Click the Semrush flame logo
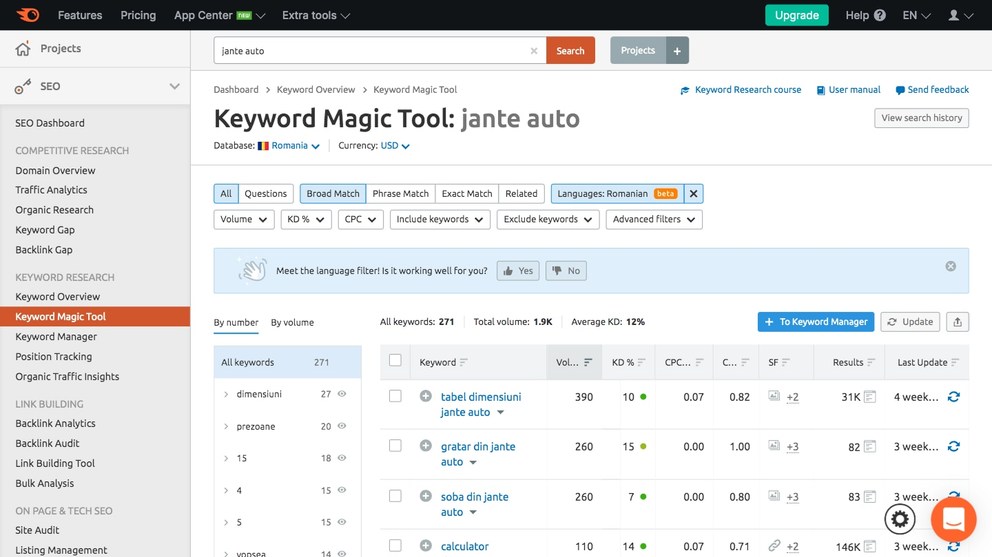 28,15
